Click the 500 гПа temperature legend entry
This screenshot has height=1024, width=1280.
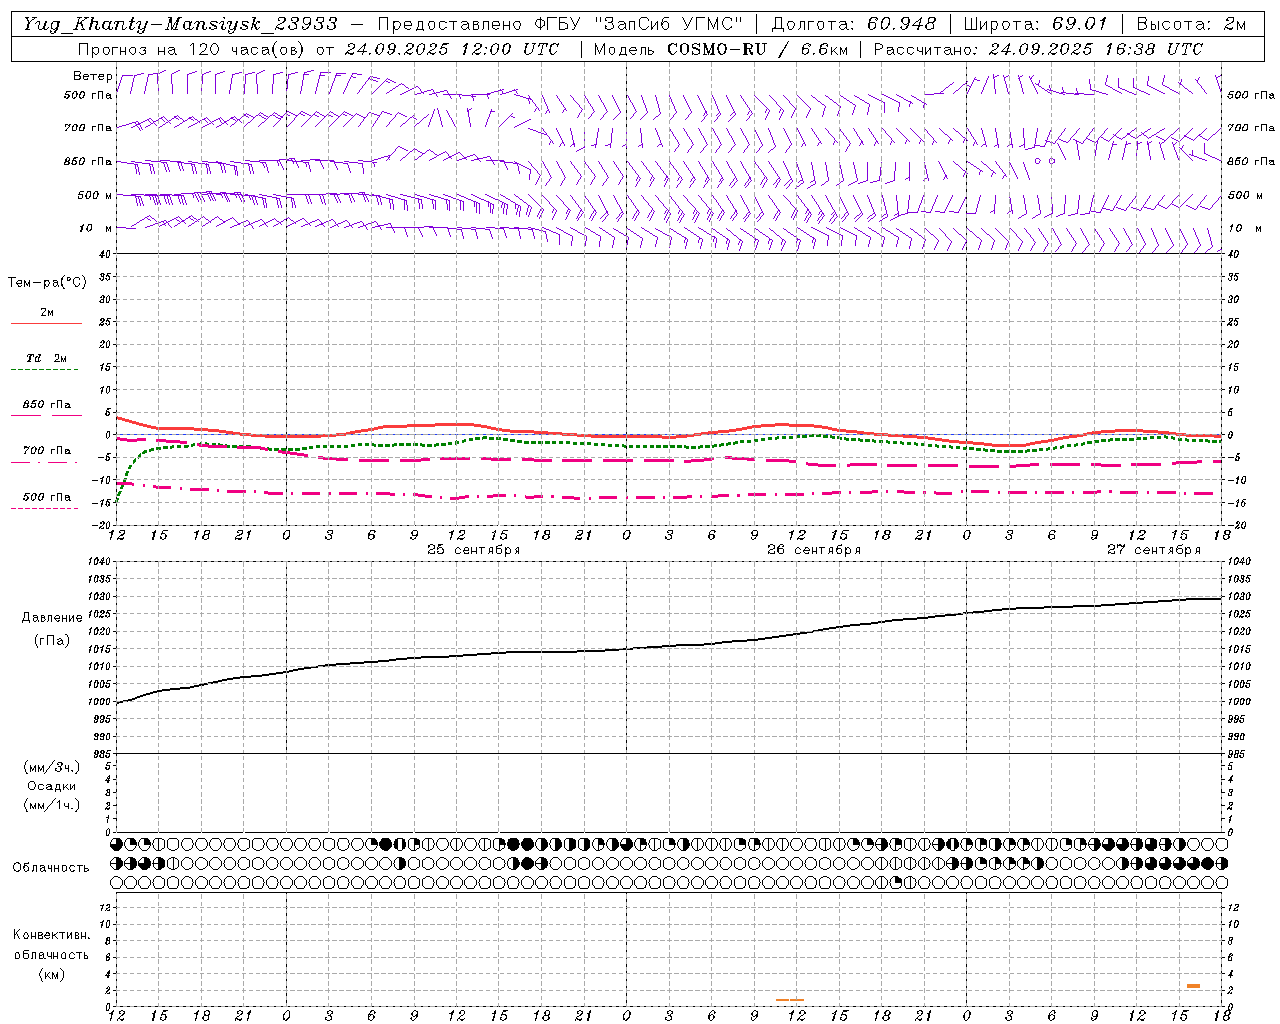click(x=46, y=500)
